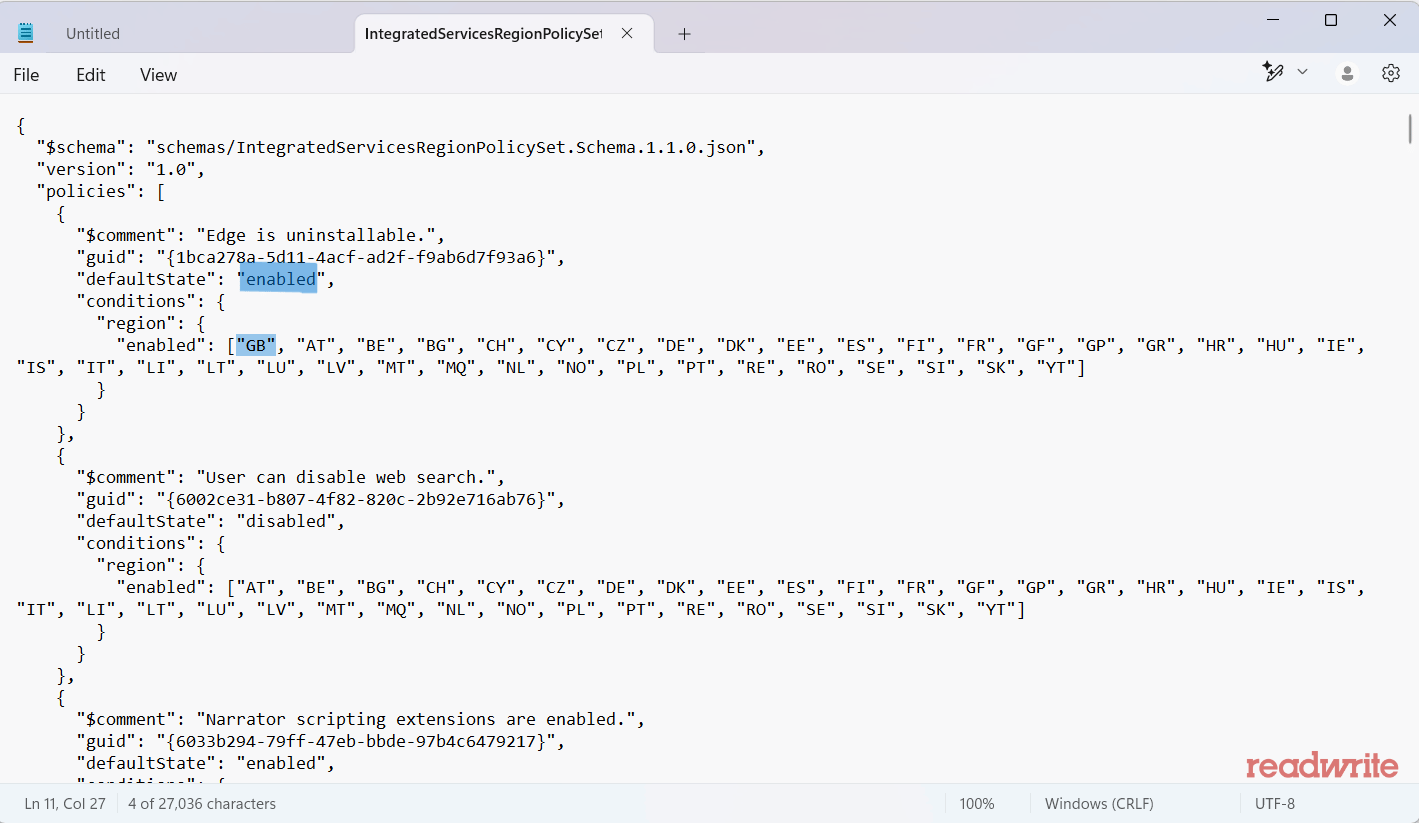Click the guid {6002ce31-b807-4f82-820c-2b92e716ab76}
This screenshot has height=823, width=1419.
(355, 499)
